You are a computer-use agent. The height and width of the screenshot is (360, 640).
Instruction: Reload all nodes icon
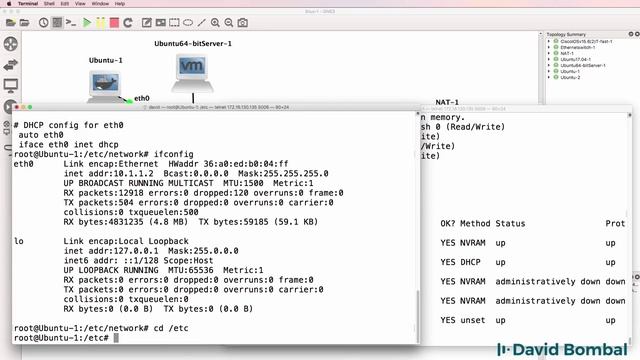pos(128,22)
